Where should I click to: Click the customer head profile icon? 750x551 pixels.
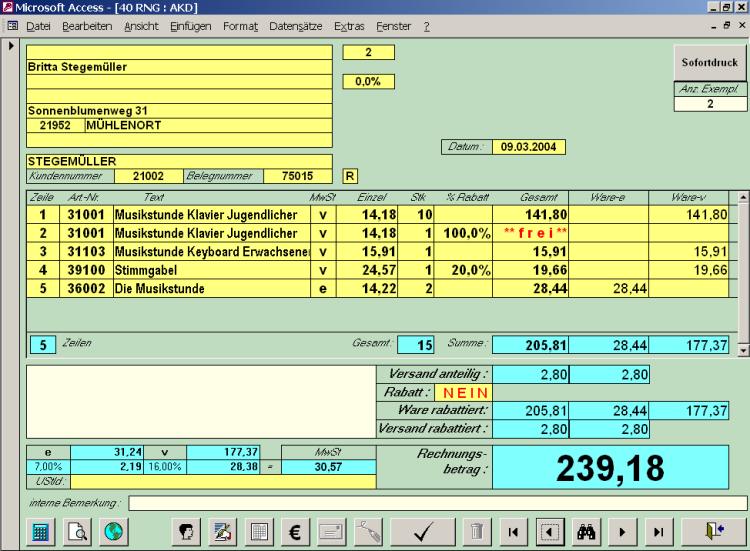pyautogui.click(x=184, y=532)
